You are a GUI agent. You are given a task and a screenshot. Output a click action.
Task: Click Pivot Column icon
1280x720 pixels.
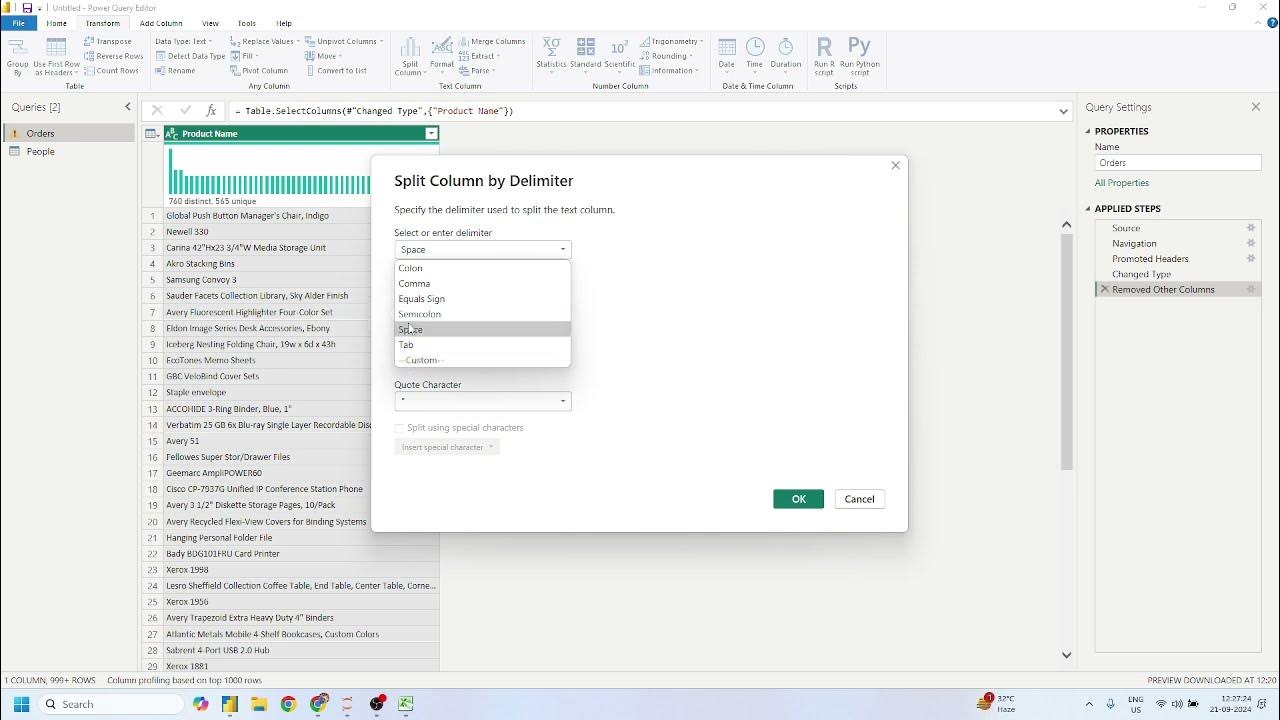pyautogui.click(x=259, y=71)
